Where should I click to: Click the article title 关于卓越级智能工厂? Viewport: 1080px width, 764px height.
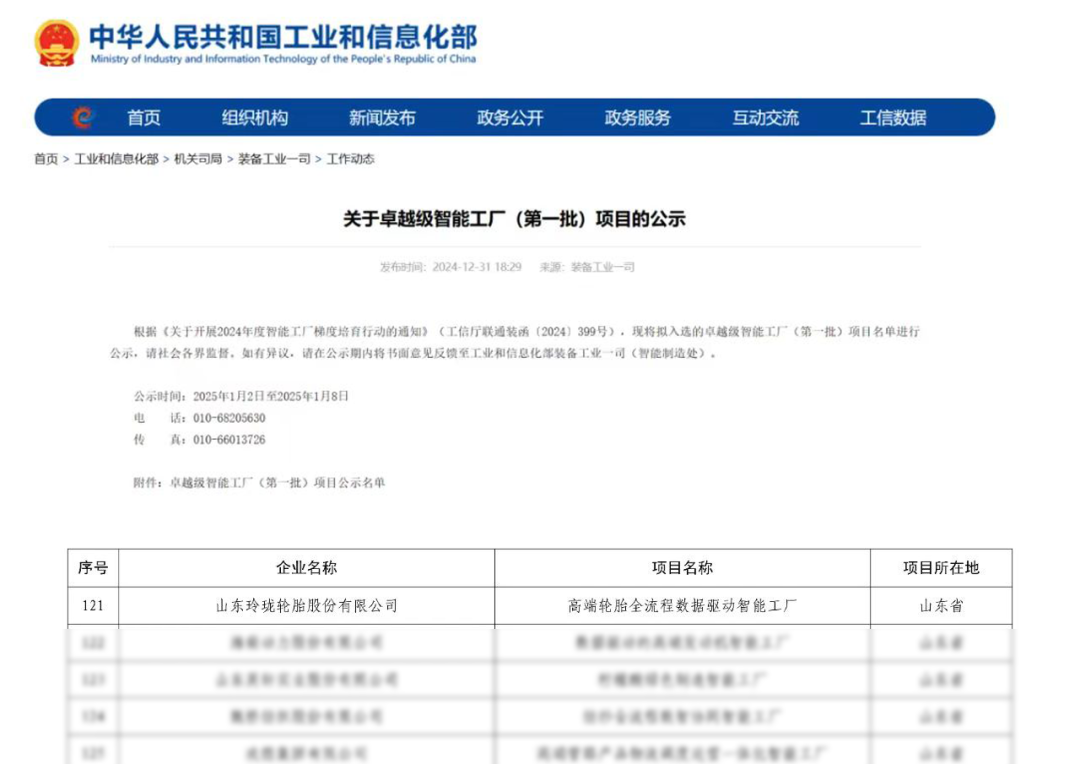click(515, 219)
